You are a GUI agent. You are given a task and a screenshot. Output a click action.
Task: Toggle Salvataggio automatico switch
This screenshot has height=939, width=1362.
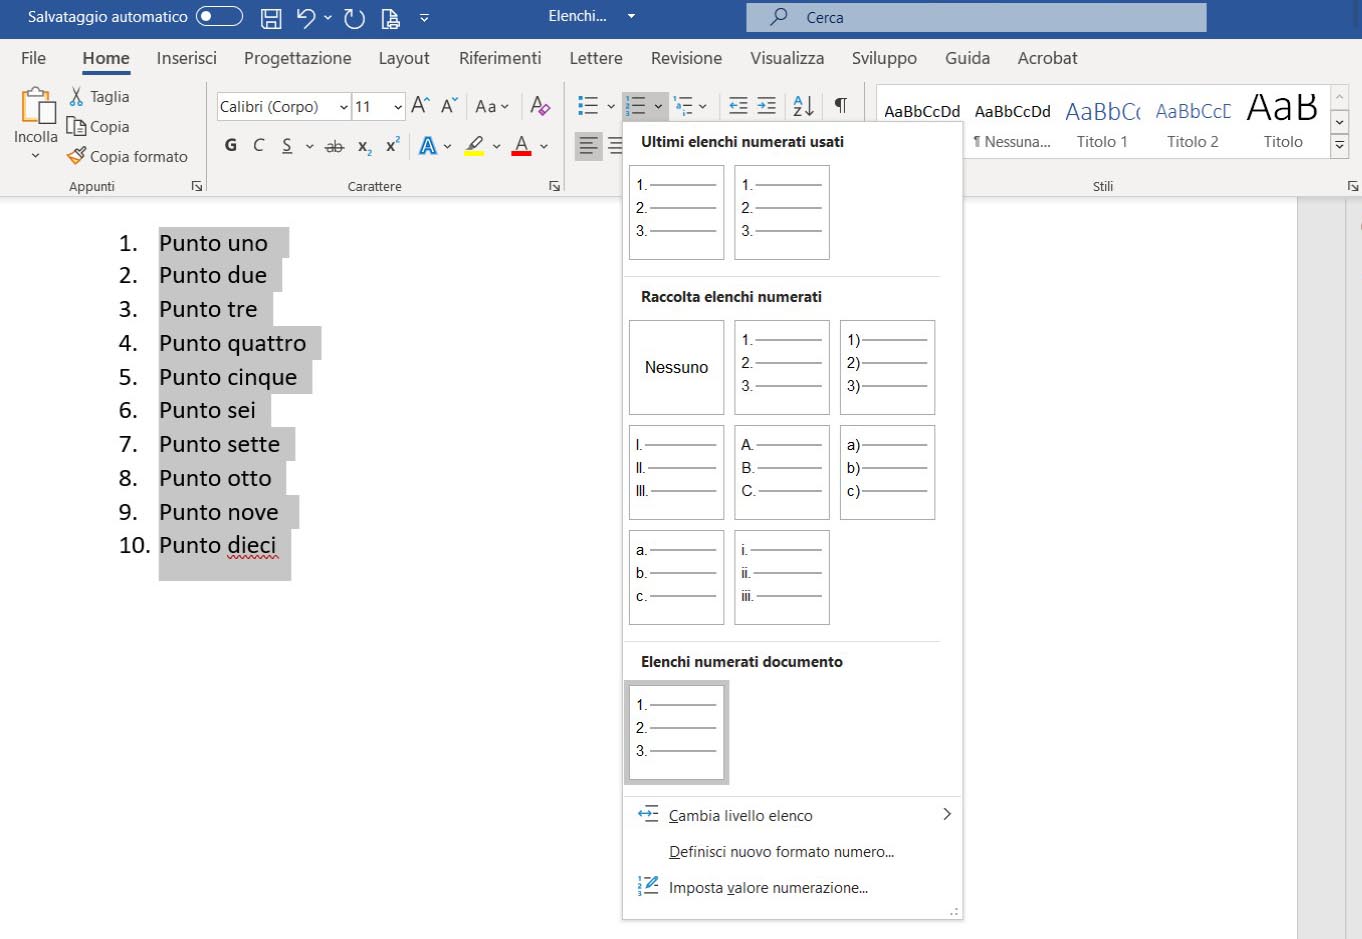[x=219, y=17]
